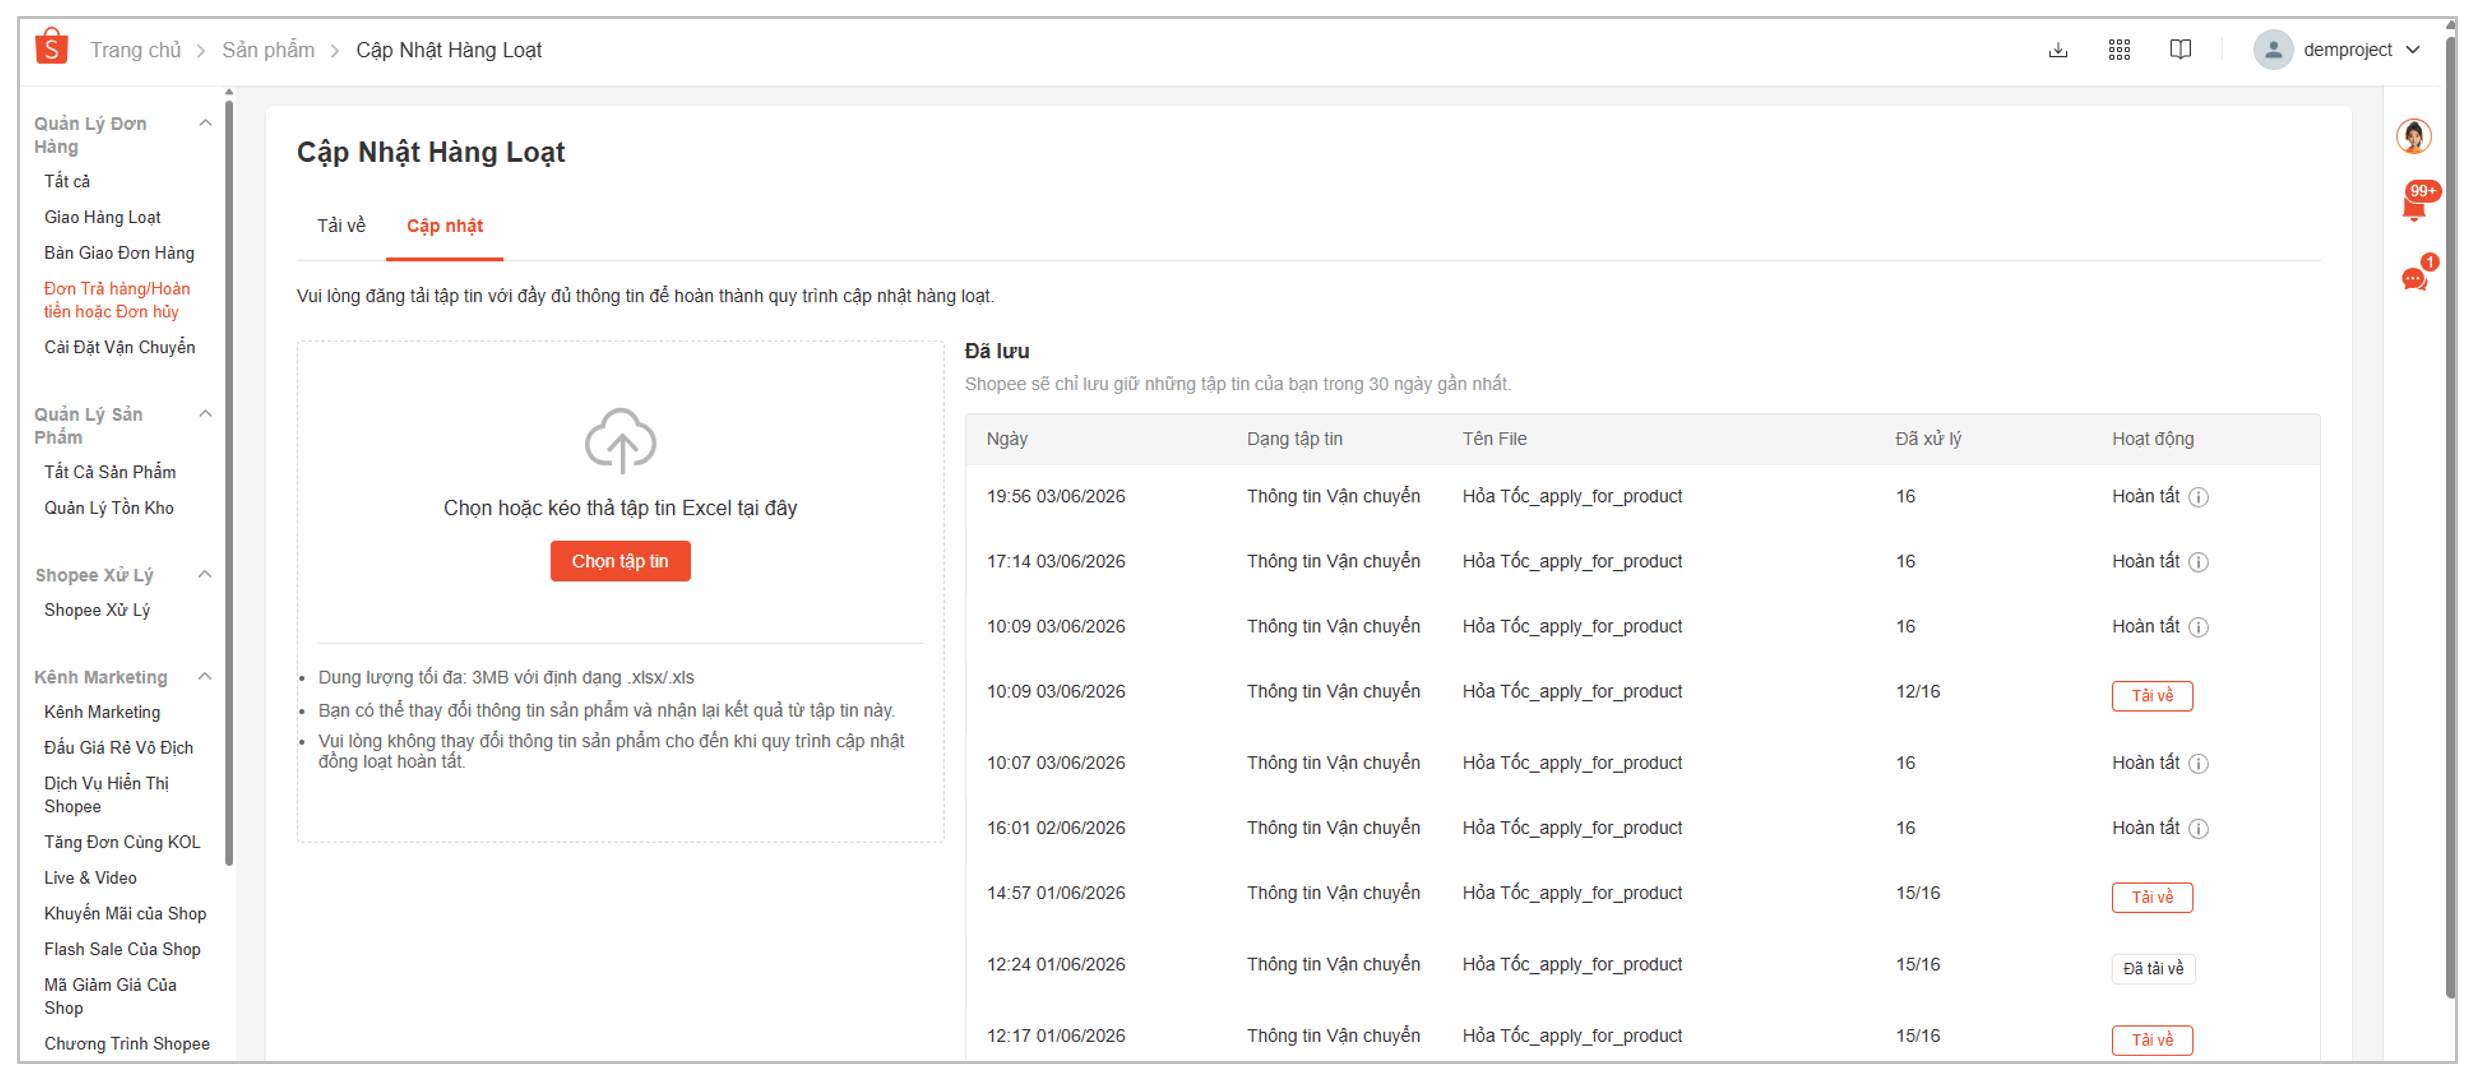This screenshot has height=1080, width=2475.
Task: Open the apps grid icon
Action: click(2119, 50)
